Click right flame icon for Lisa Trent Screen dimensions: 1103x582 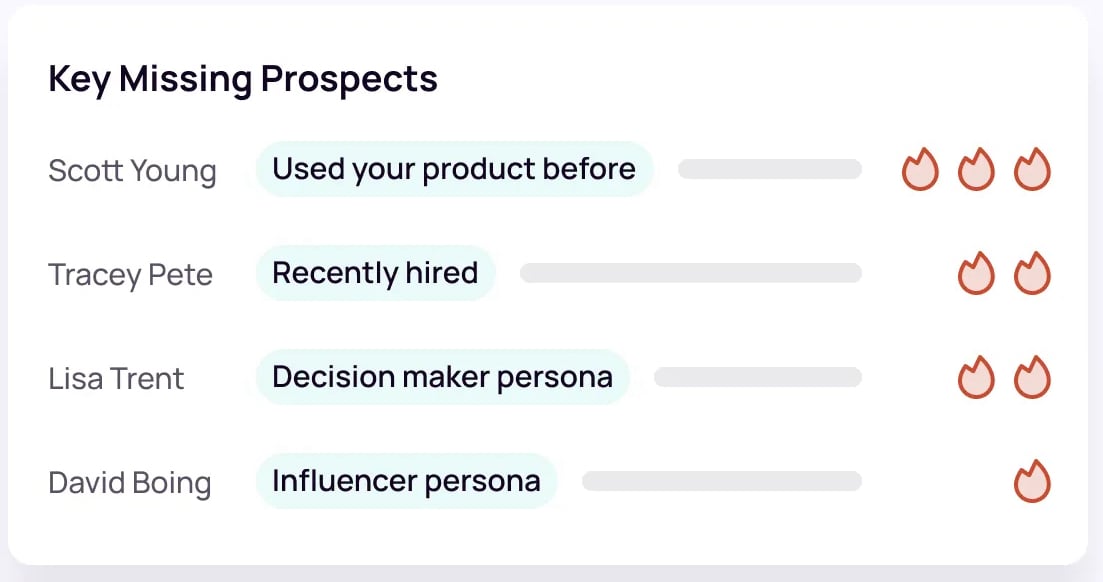(1032, 378)
